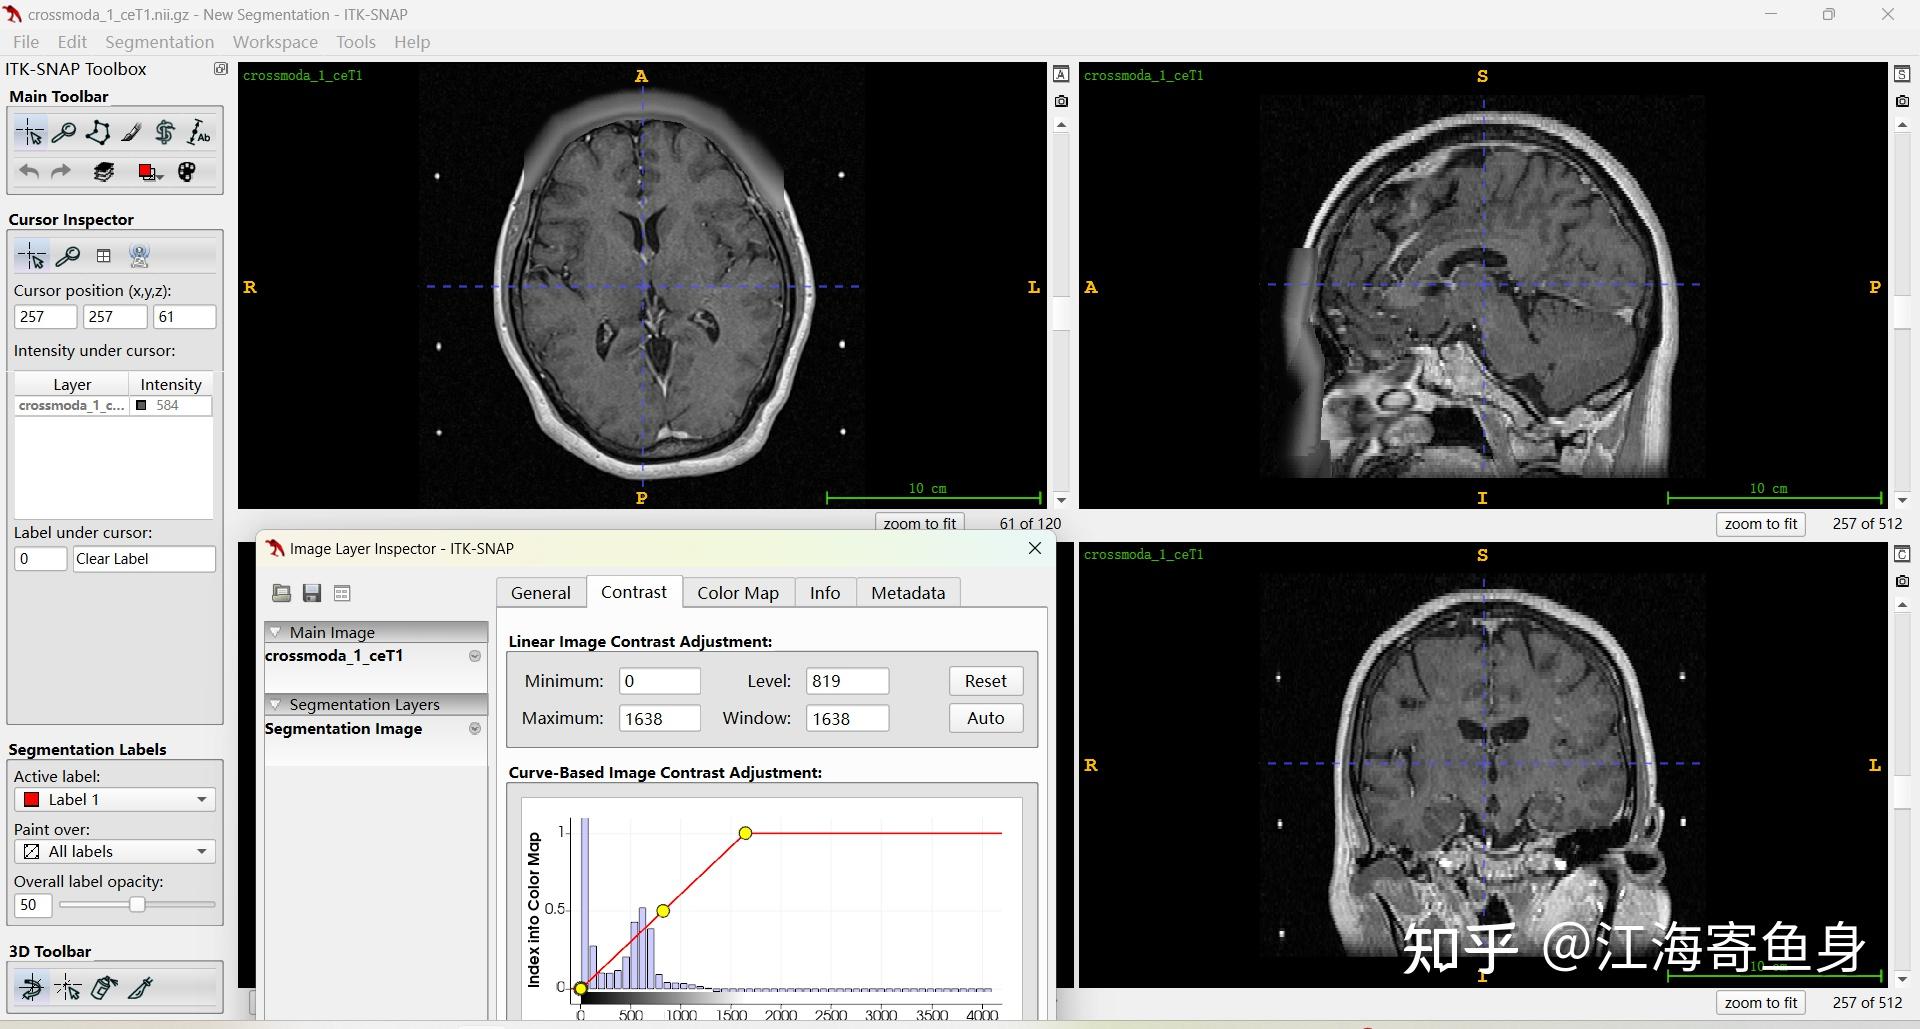Toggle the ITK-SNAP Toolbox float/dock button
The image size is (1920, 1029).
(x=221, y=69)
